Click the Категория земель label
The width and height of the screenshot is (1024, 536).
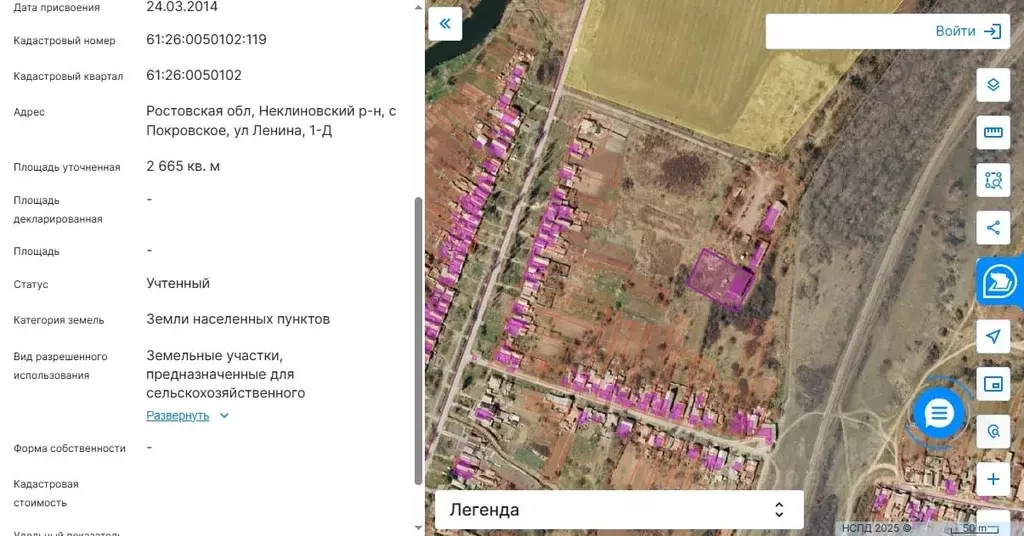point(58,321)
